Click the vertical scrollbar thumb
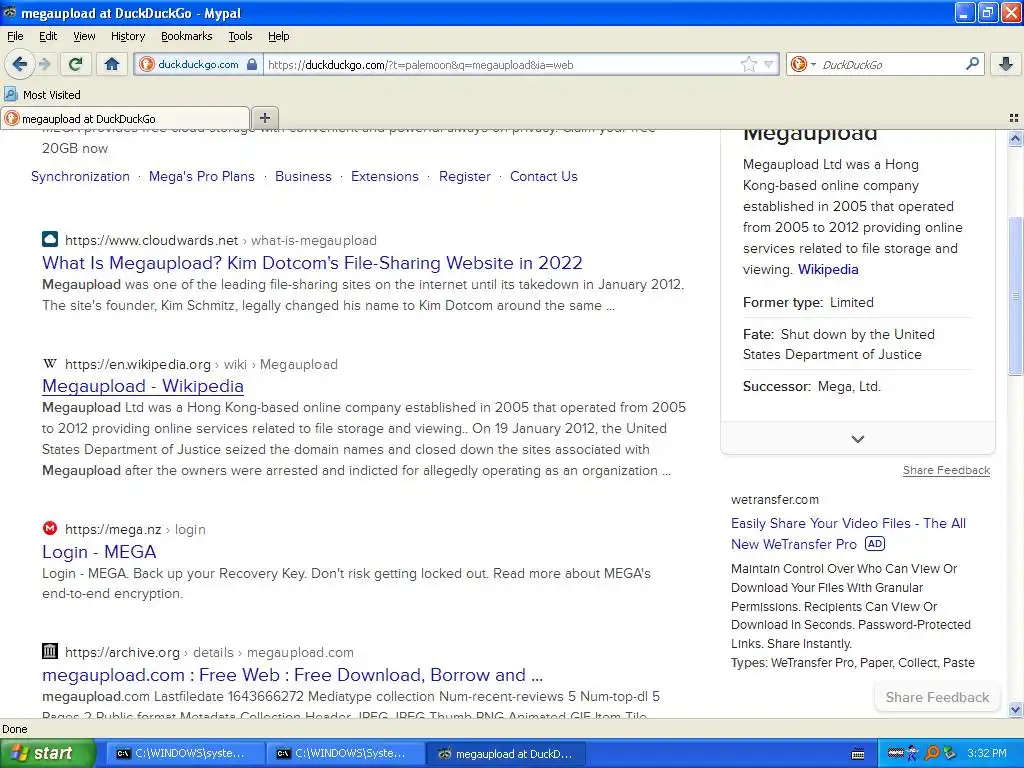Image resolution: width=1024 pixels, height=768 pixels. 1015,296
